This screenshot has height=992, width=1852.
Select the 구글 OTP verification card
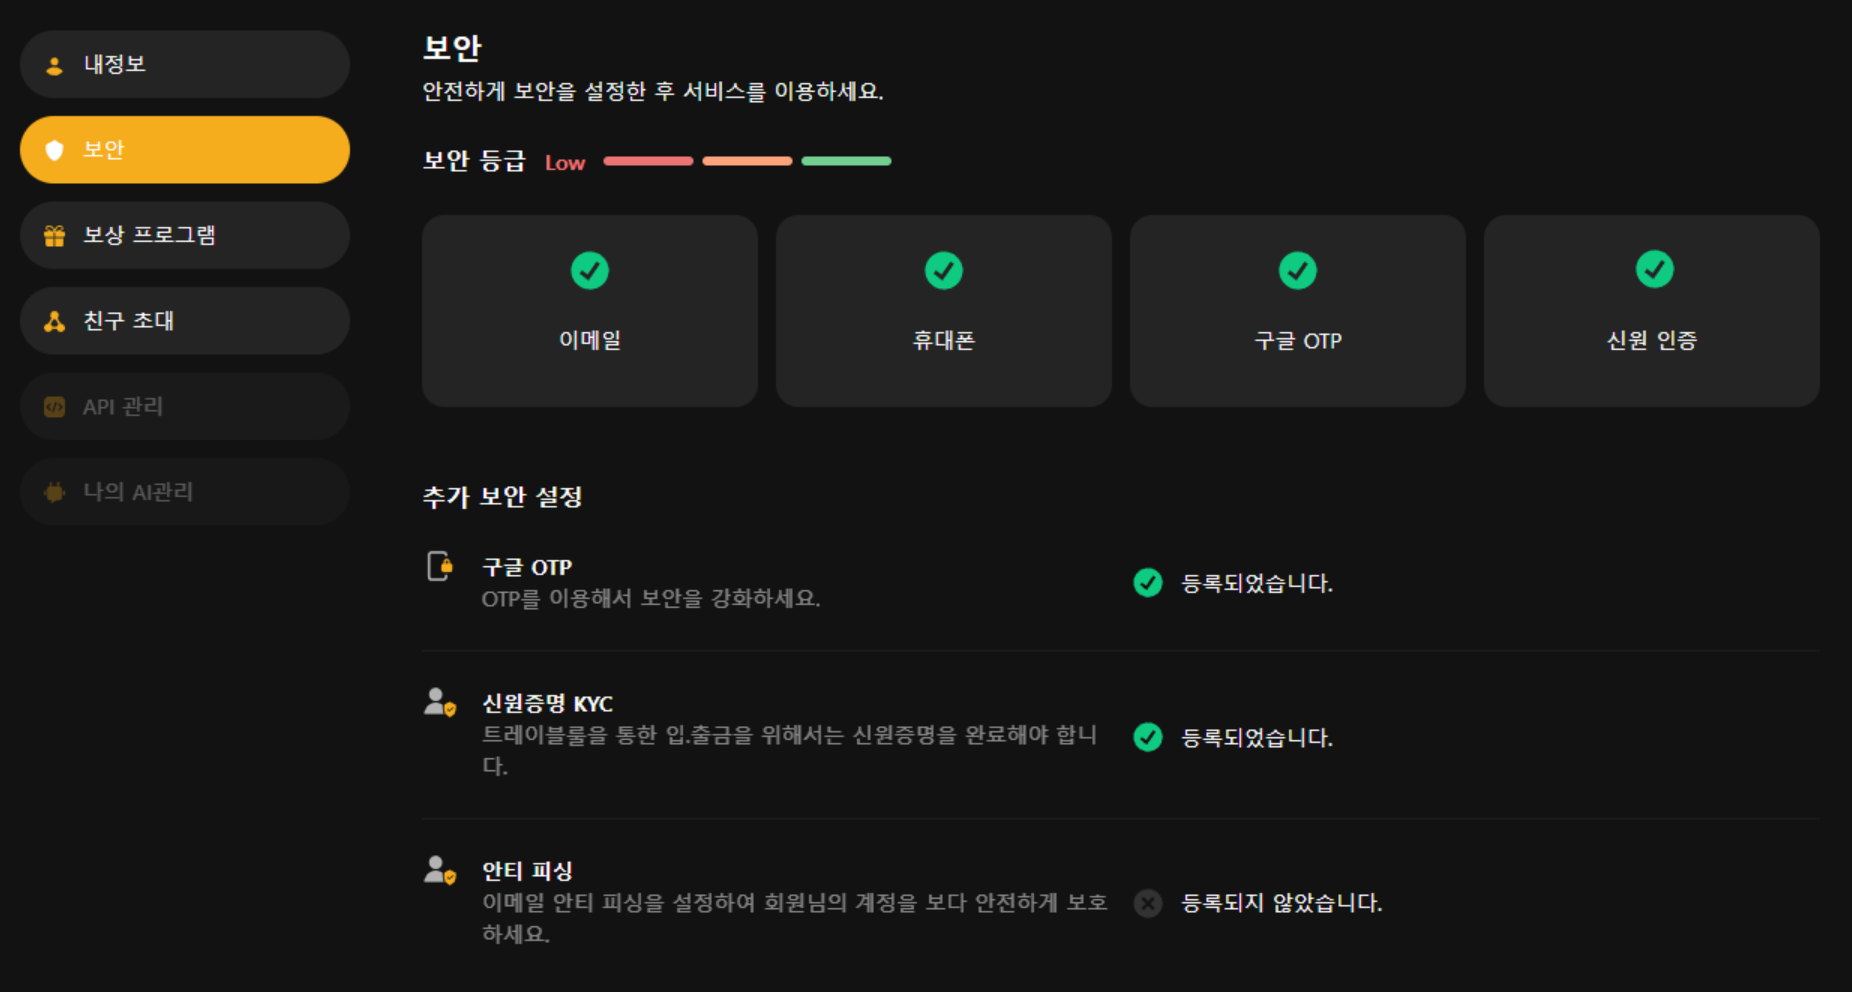click(1297, 311)
